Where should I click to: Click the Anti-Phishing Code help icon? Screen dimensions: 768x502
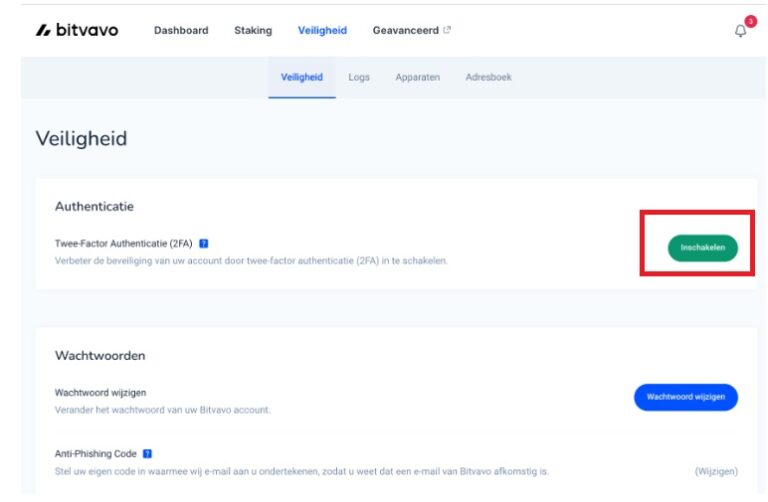click(x=148, y=453)
